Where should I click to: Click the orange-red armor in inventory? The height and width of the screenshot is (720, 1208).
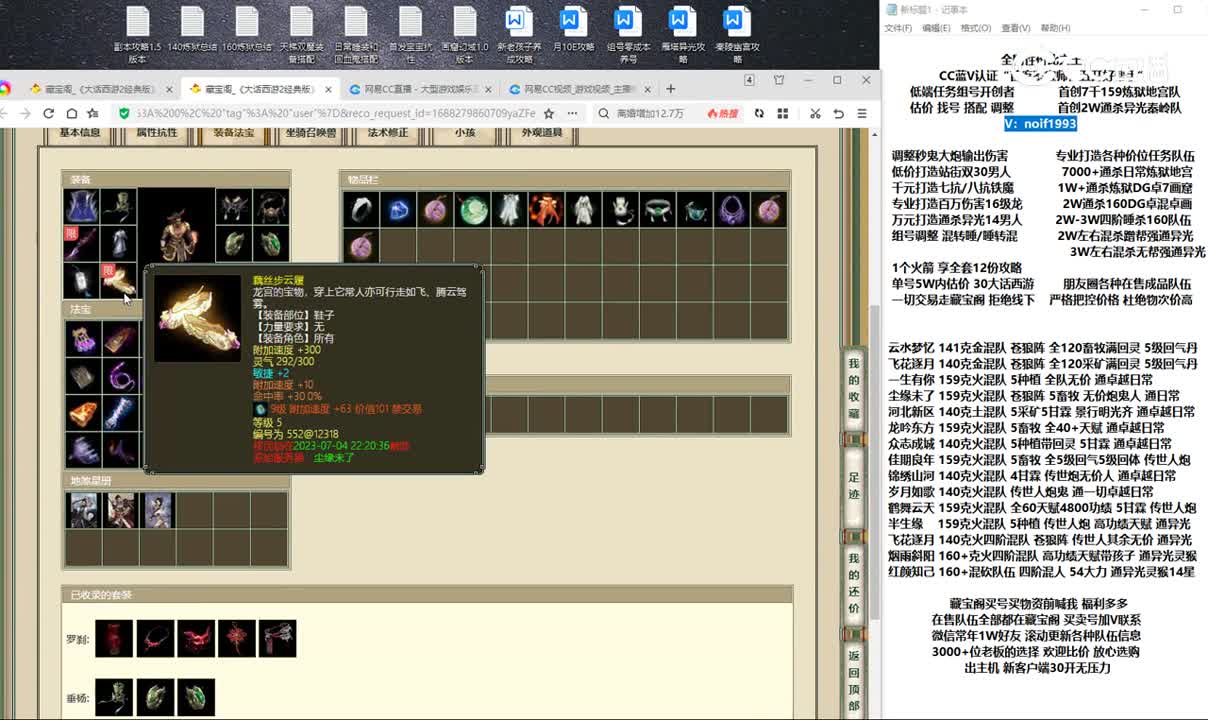click(546, 210)
